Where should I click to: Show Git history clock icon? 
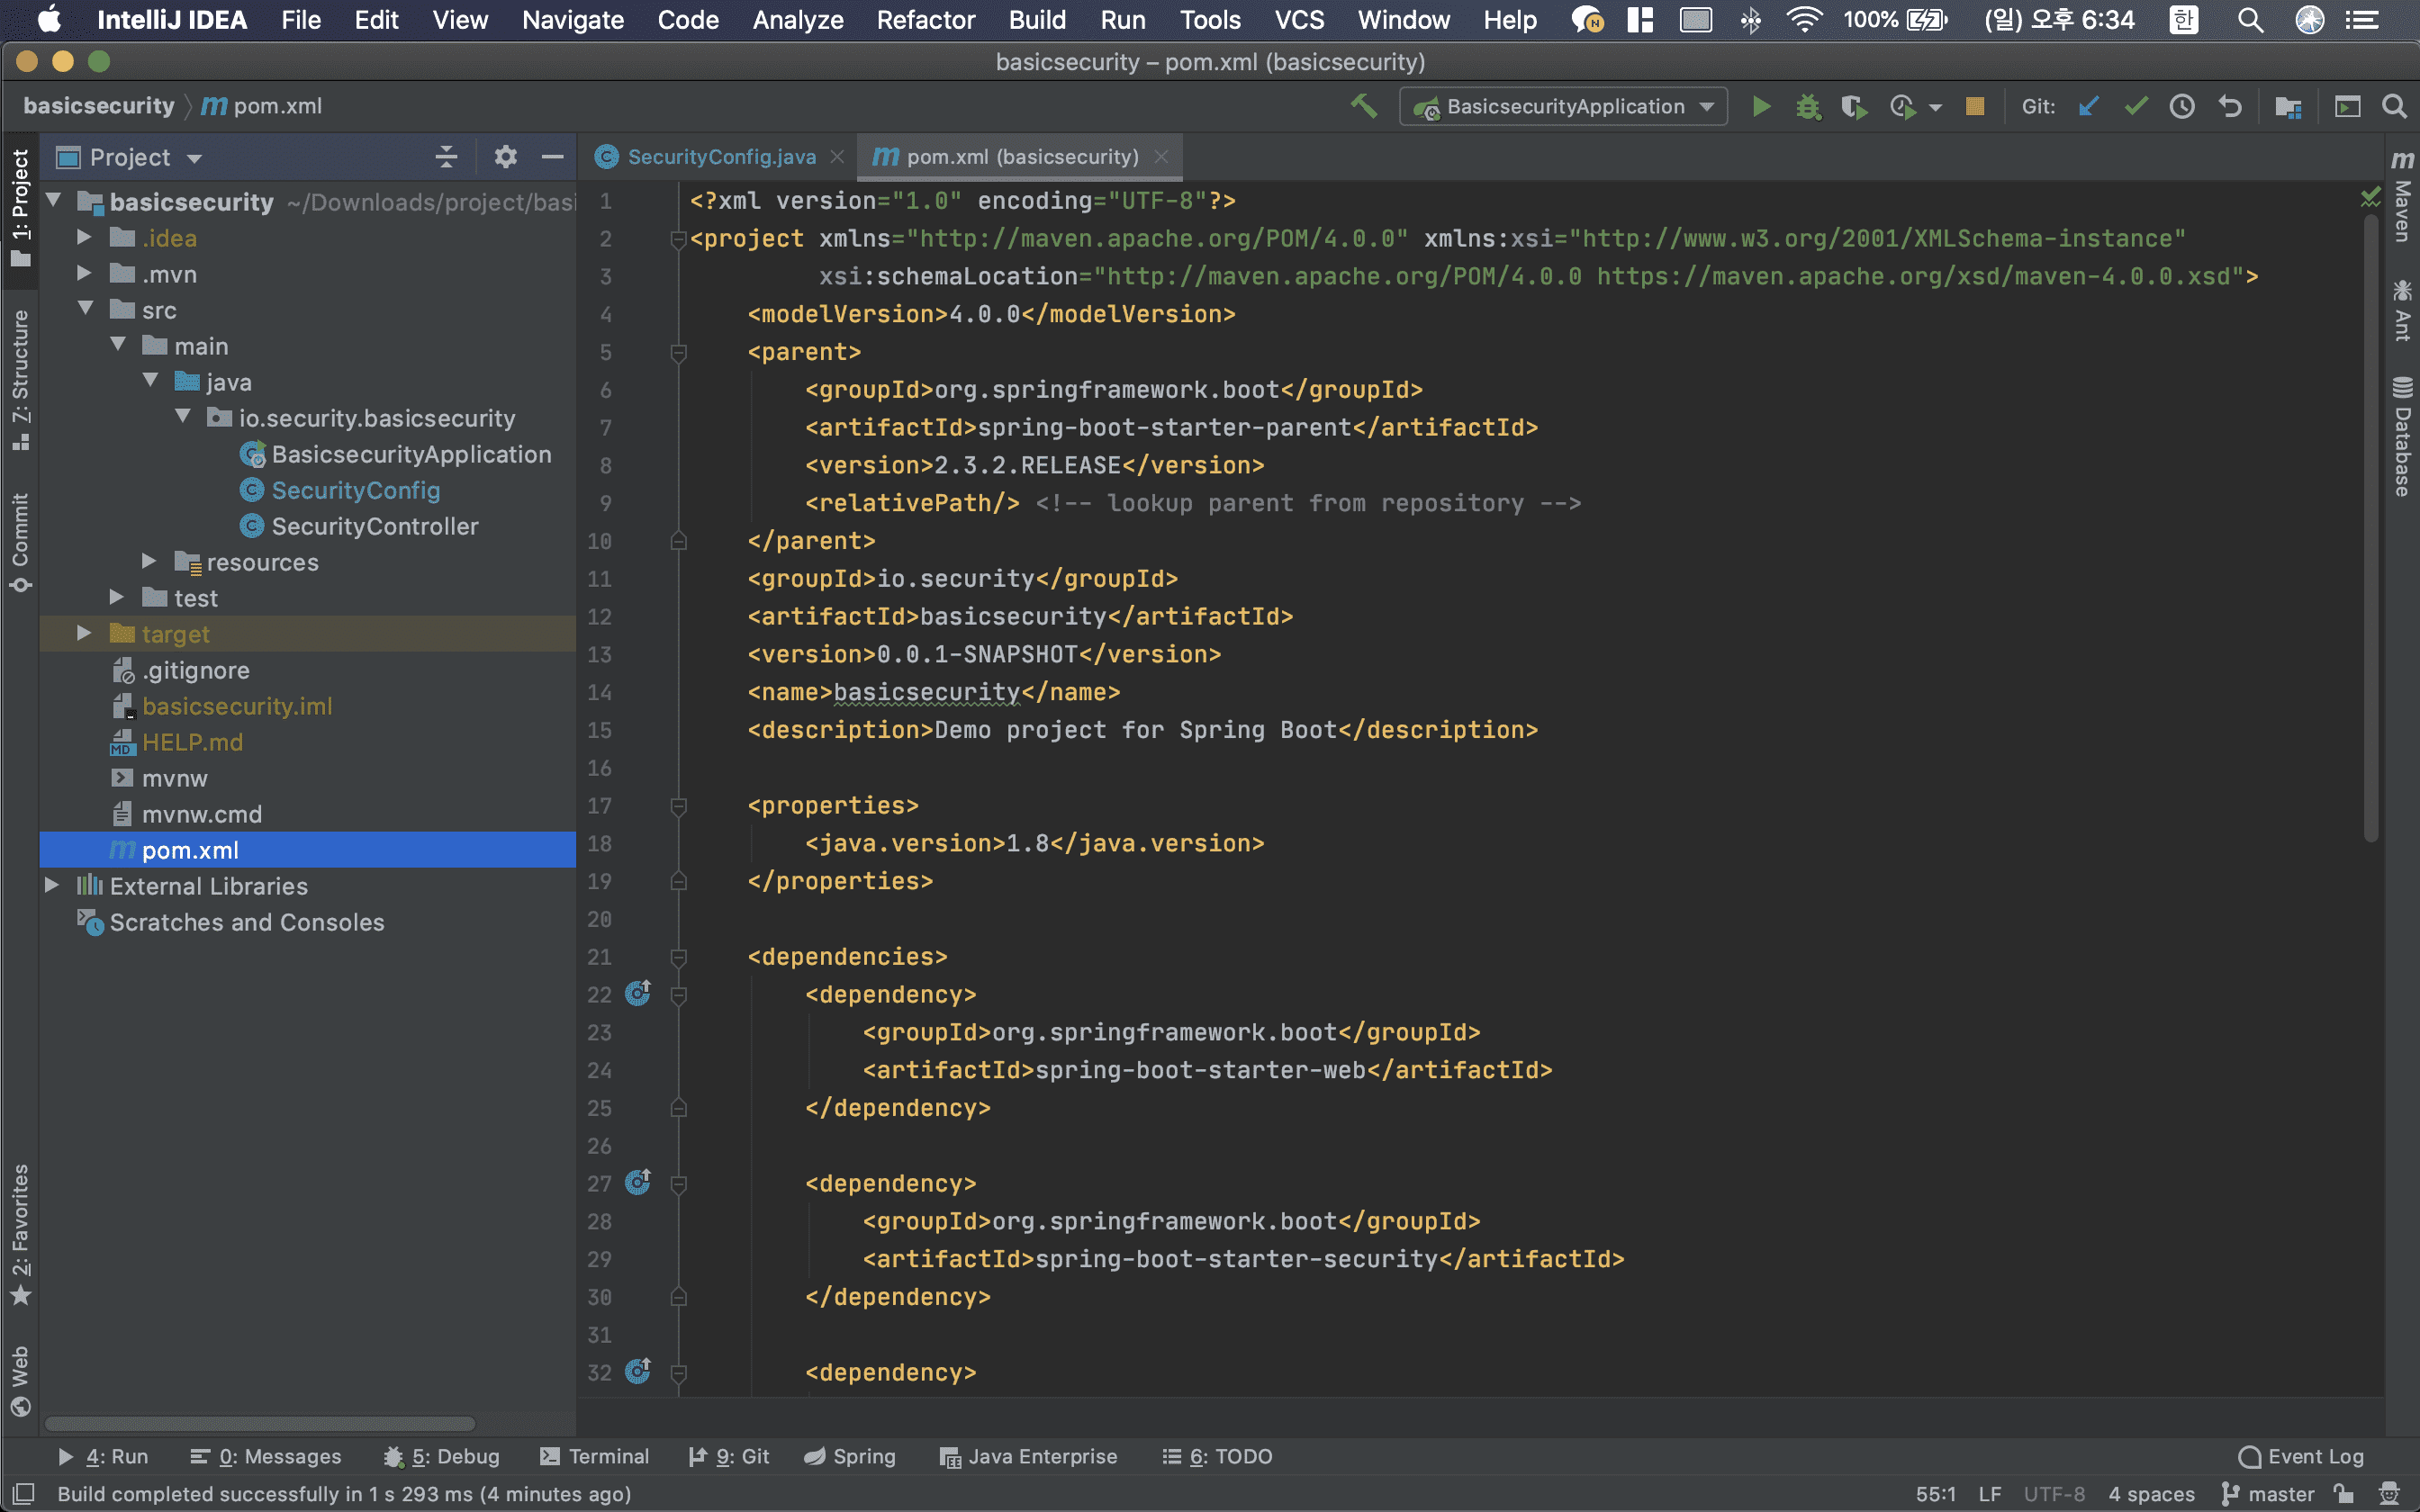click(x=2182, y=106)
